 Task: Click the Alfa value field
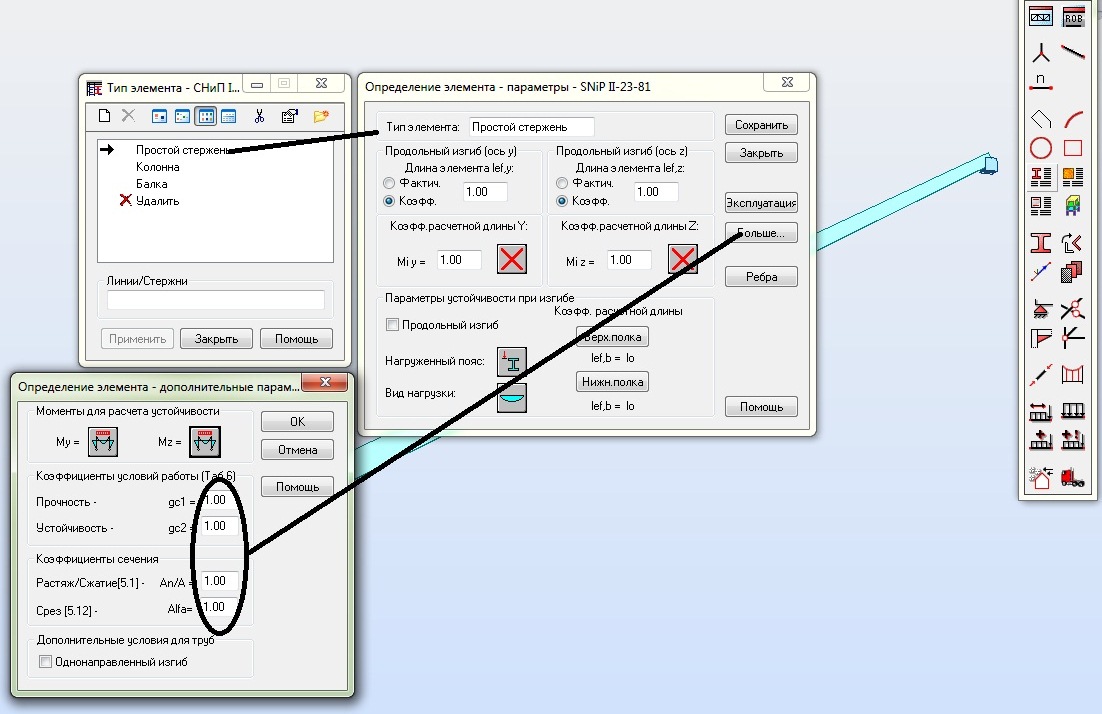(x=219, y=607)
